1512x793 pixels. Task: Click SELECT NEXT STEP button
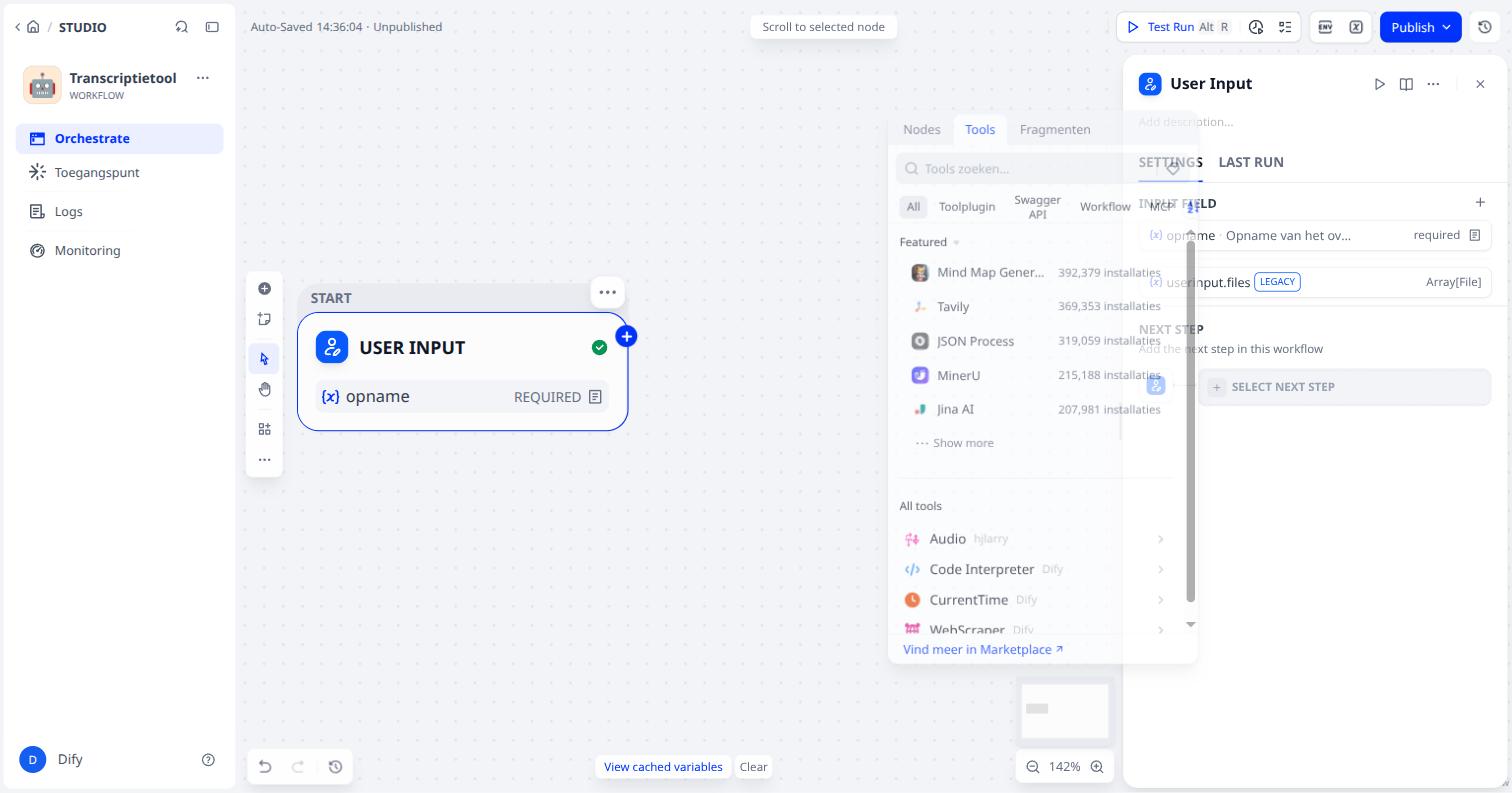[1345, 387]
